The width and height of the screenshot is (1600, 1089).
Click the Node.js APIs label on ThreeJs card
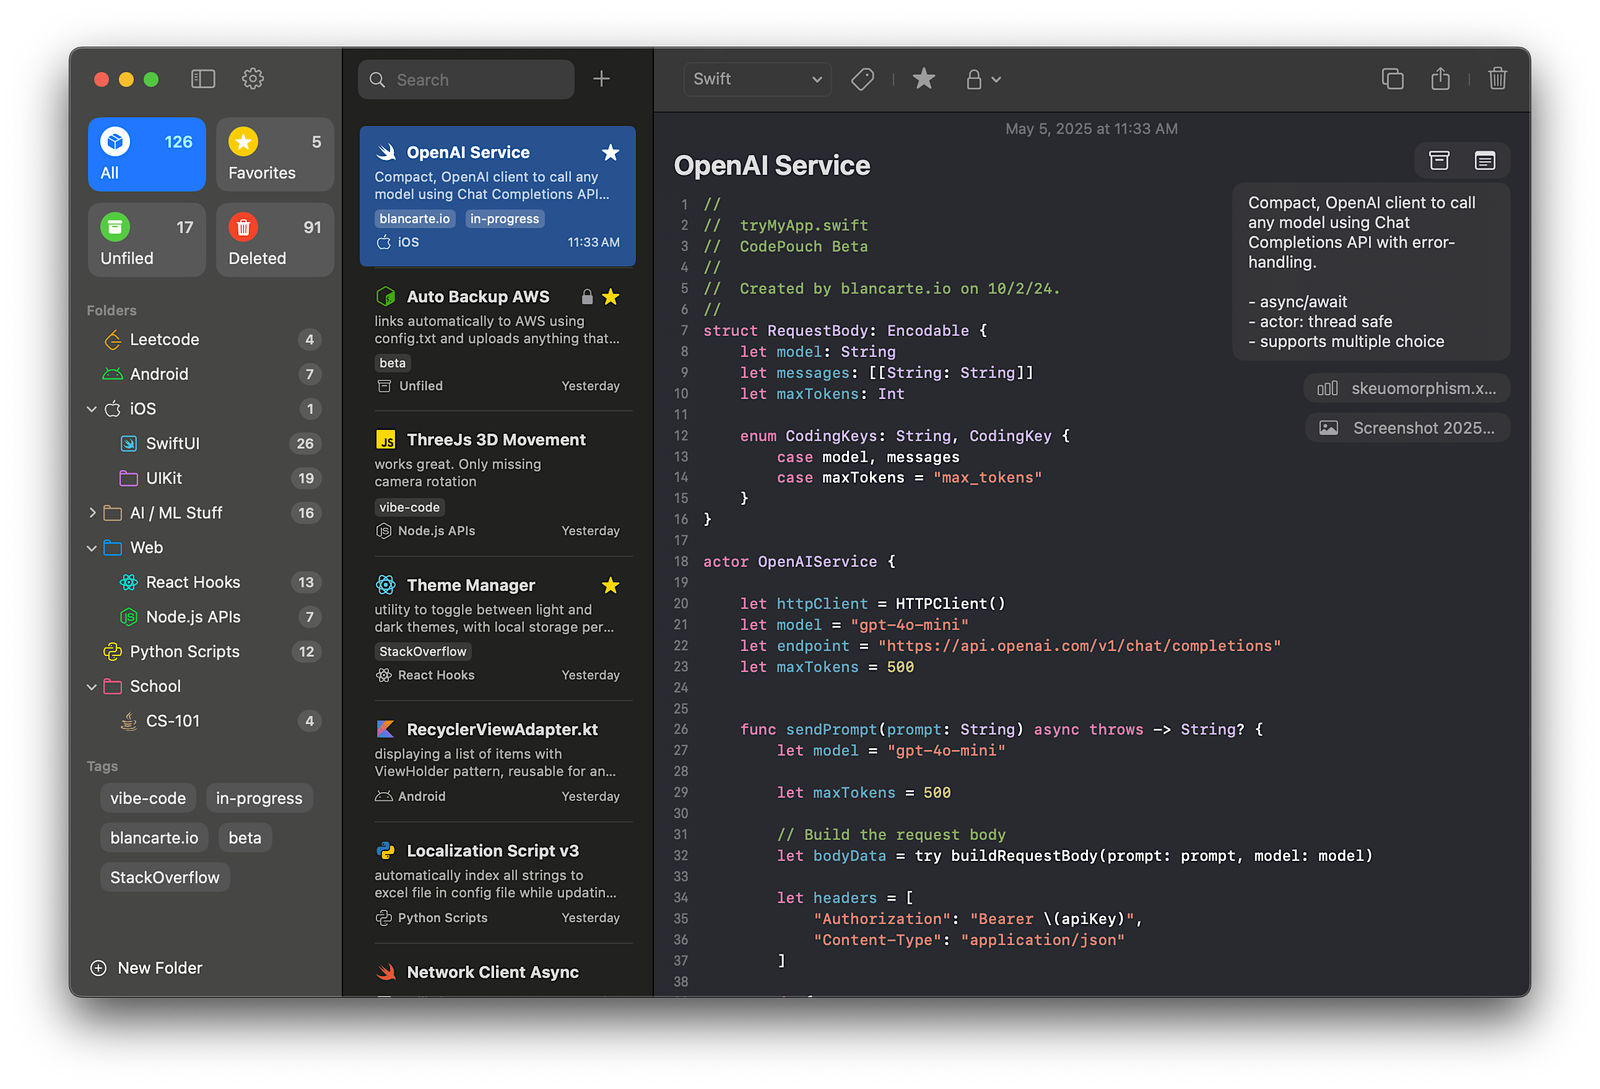(x=436, y=531)
